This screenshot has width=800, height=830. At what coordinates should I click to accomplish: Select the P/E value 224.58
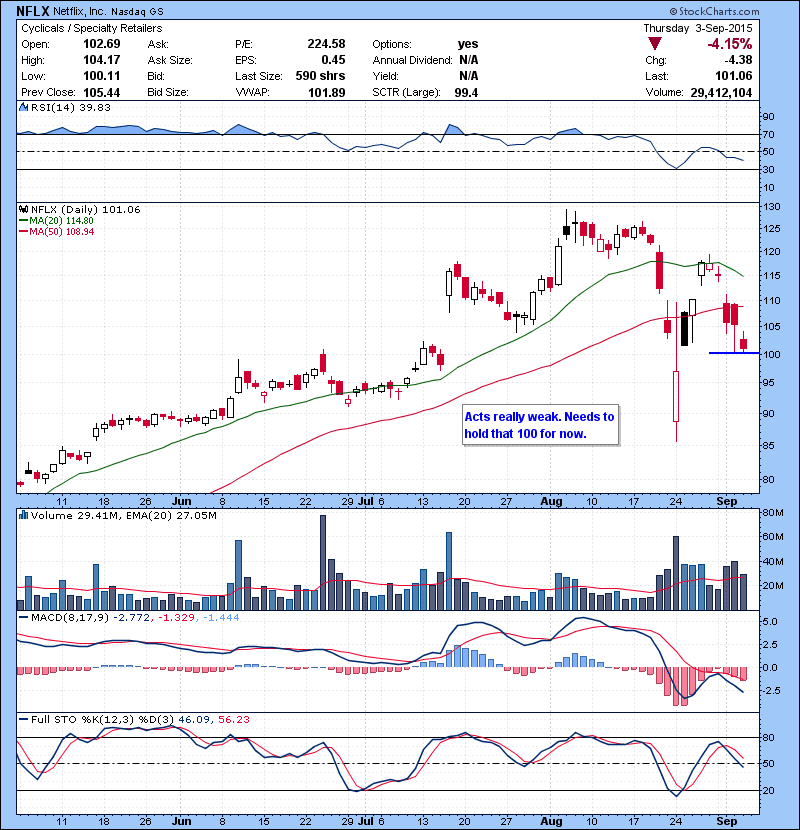tap(326, 44)
